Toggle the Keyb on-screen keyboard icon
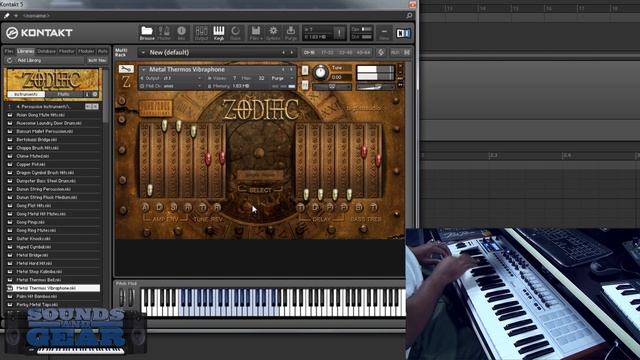The width and height of the screenshot is (640, 360). click(219, 33)
